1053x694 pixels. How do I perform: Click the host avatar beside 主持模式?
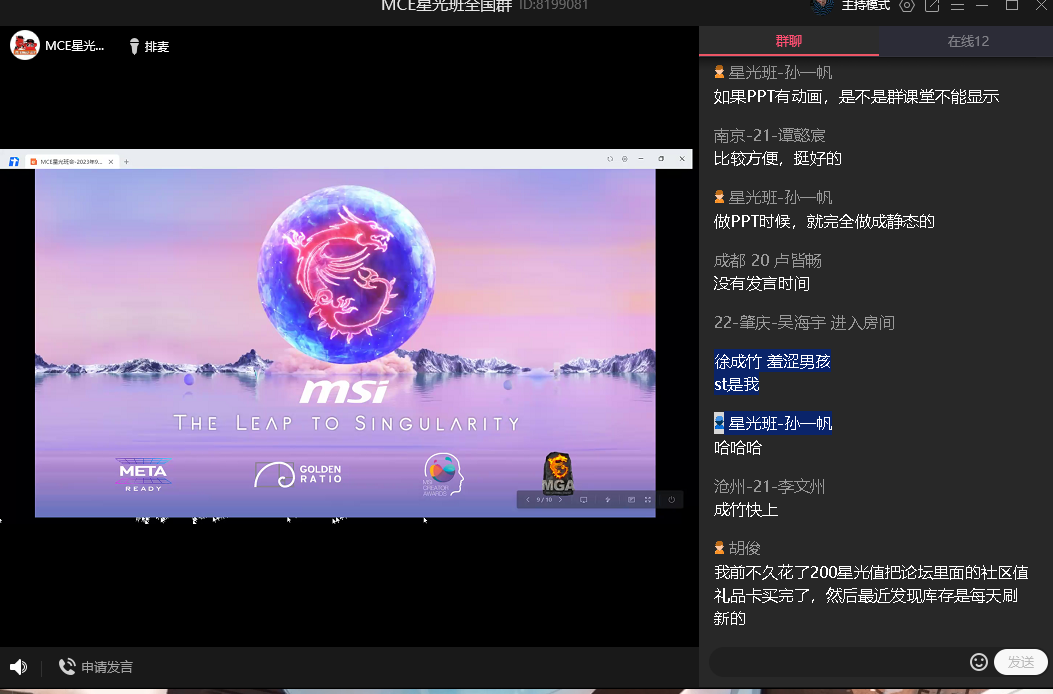coord(822,6)
